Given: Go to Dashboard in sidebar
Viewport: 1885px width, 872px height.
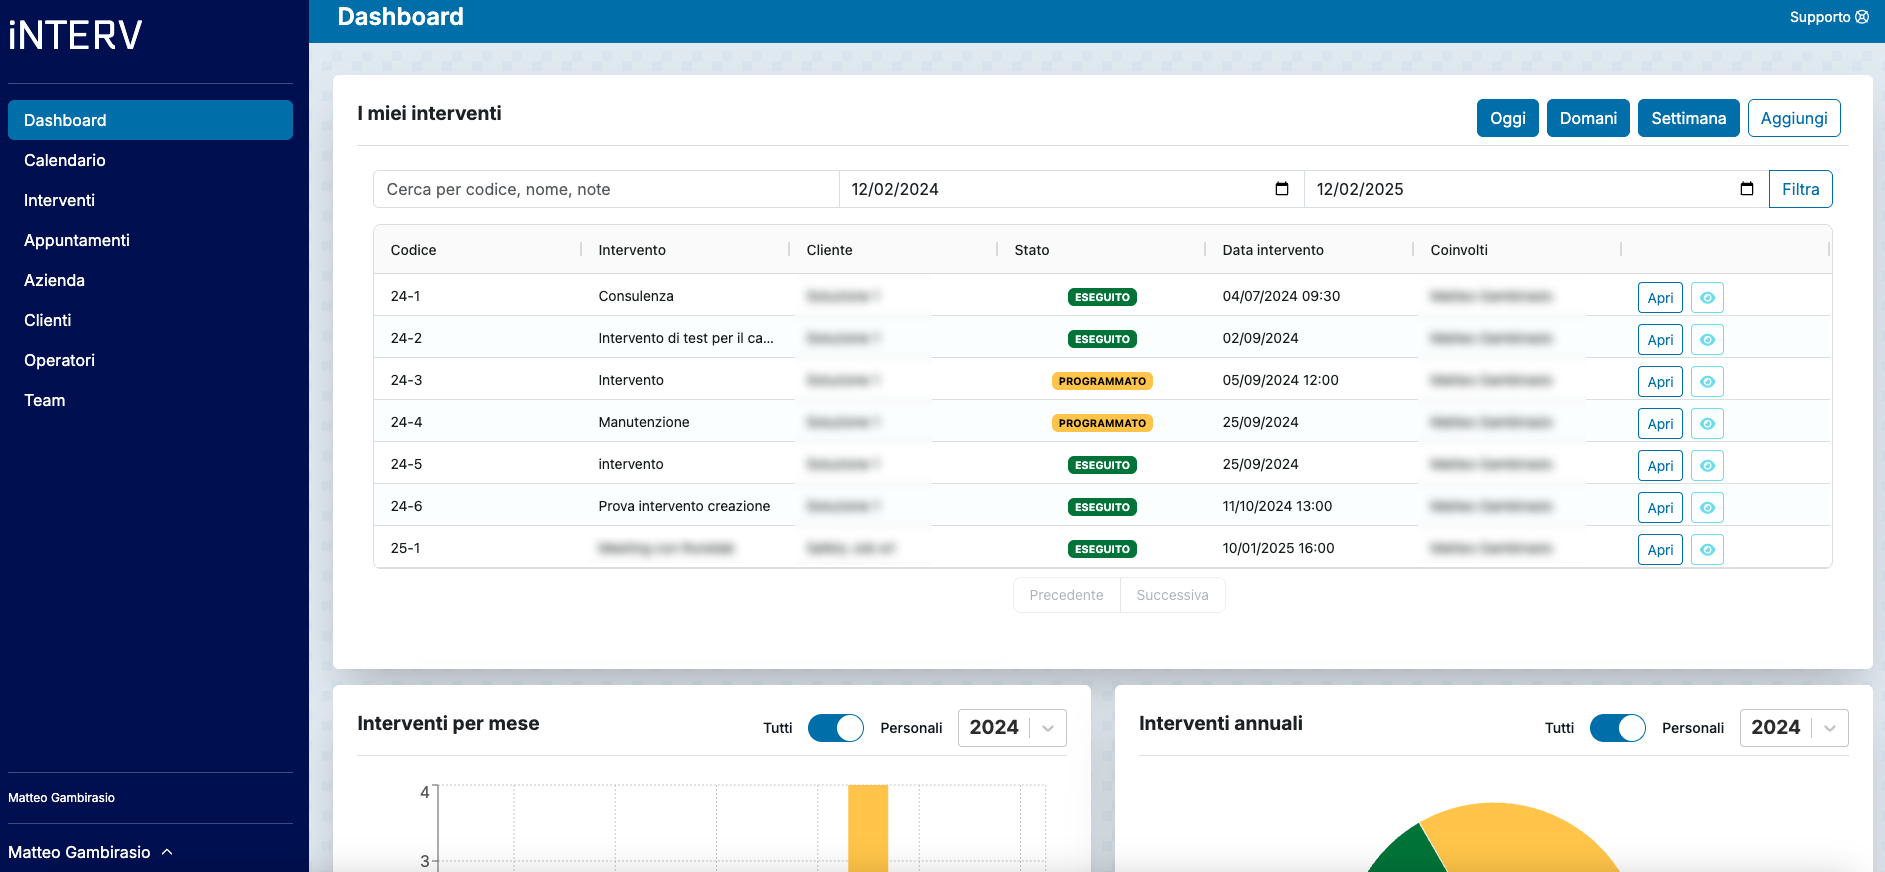Looking at the screenshot, I should pos(150,120).
